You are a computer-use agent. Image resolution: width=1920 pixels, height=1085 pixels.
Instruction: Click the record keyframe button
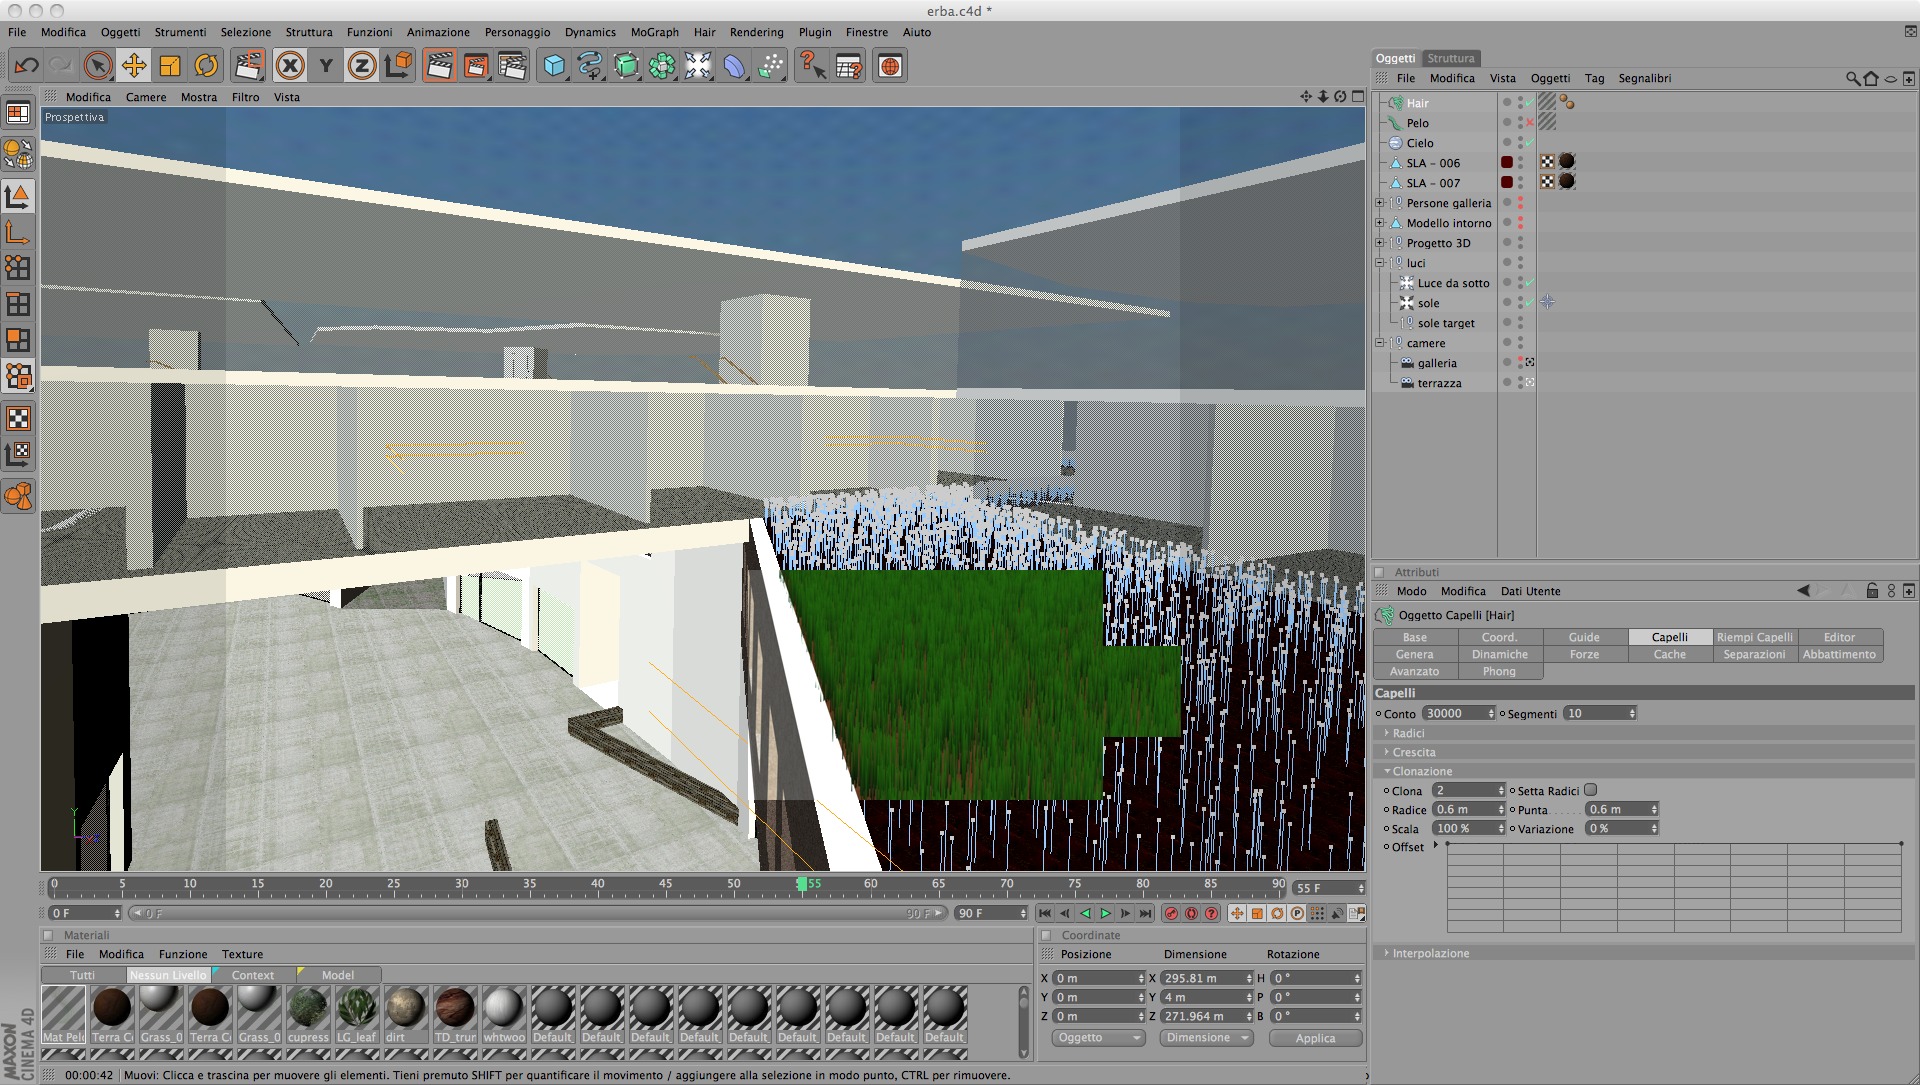(1171, 913)
